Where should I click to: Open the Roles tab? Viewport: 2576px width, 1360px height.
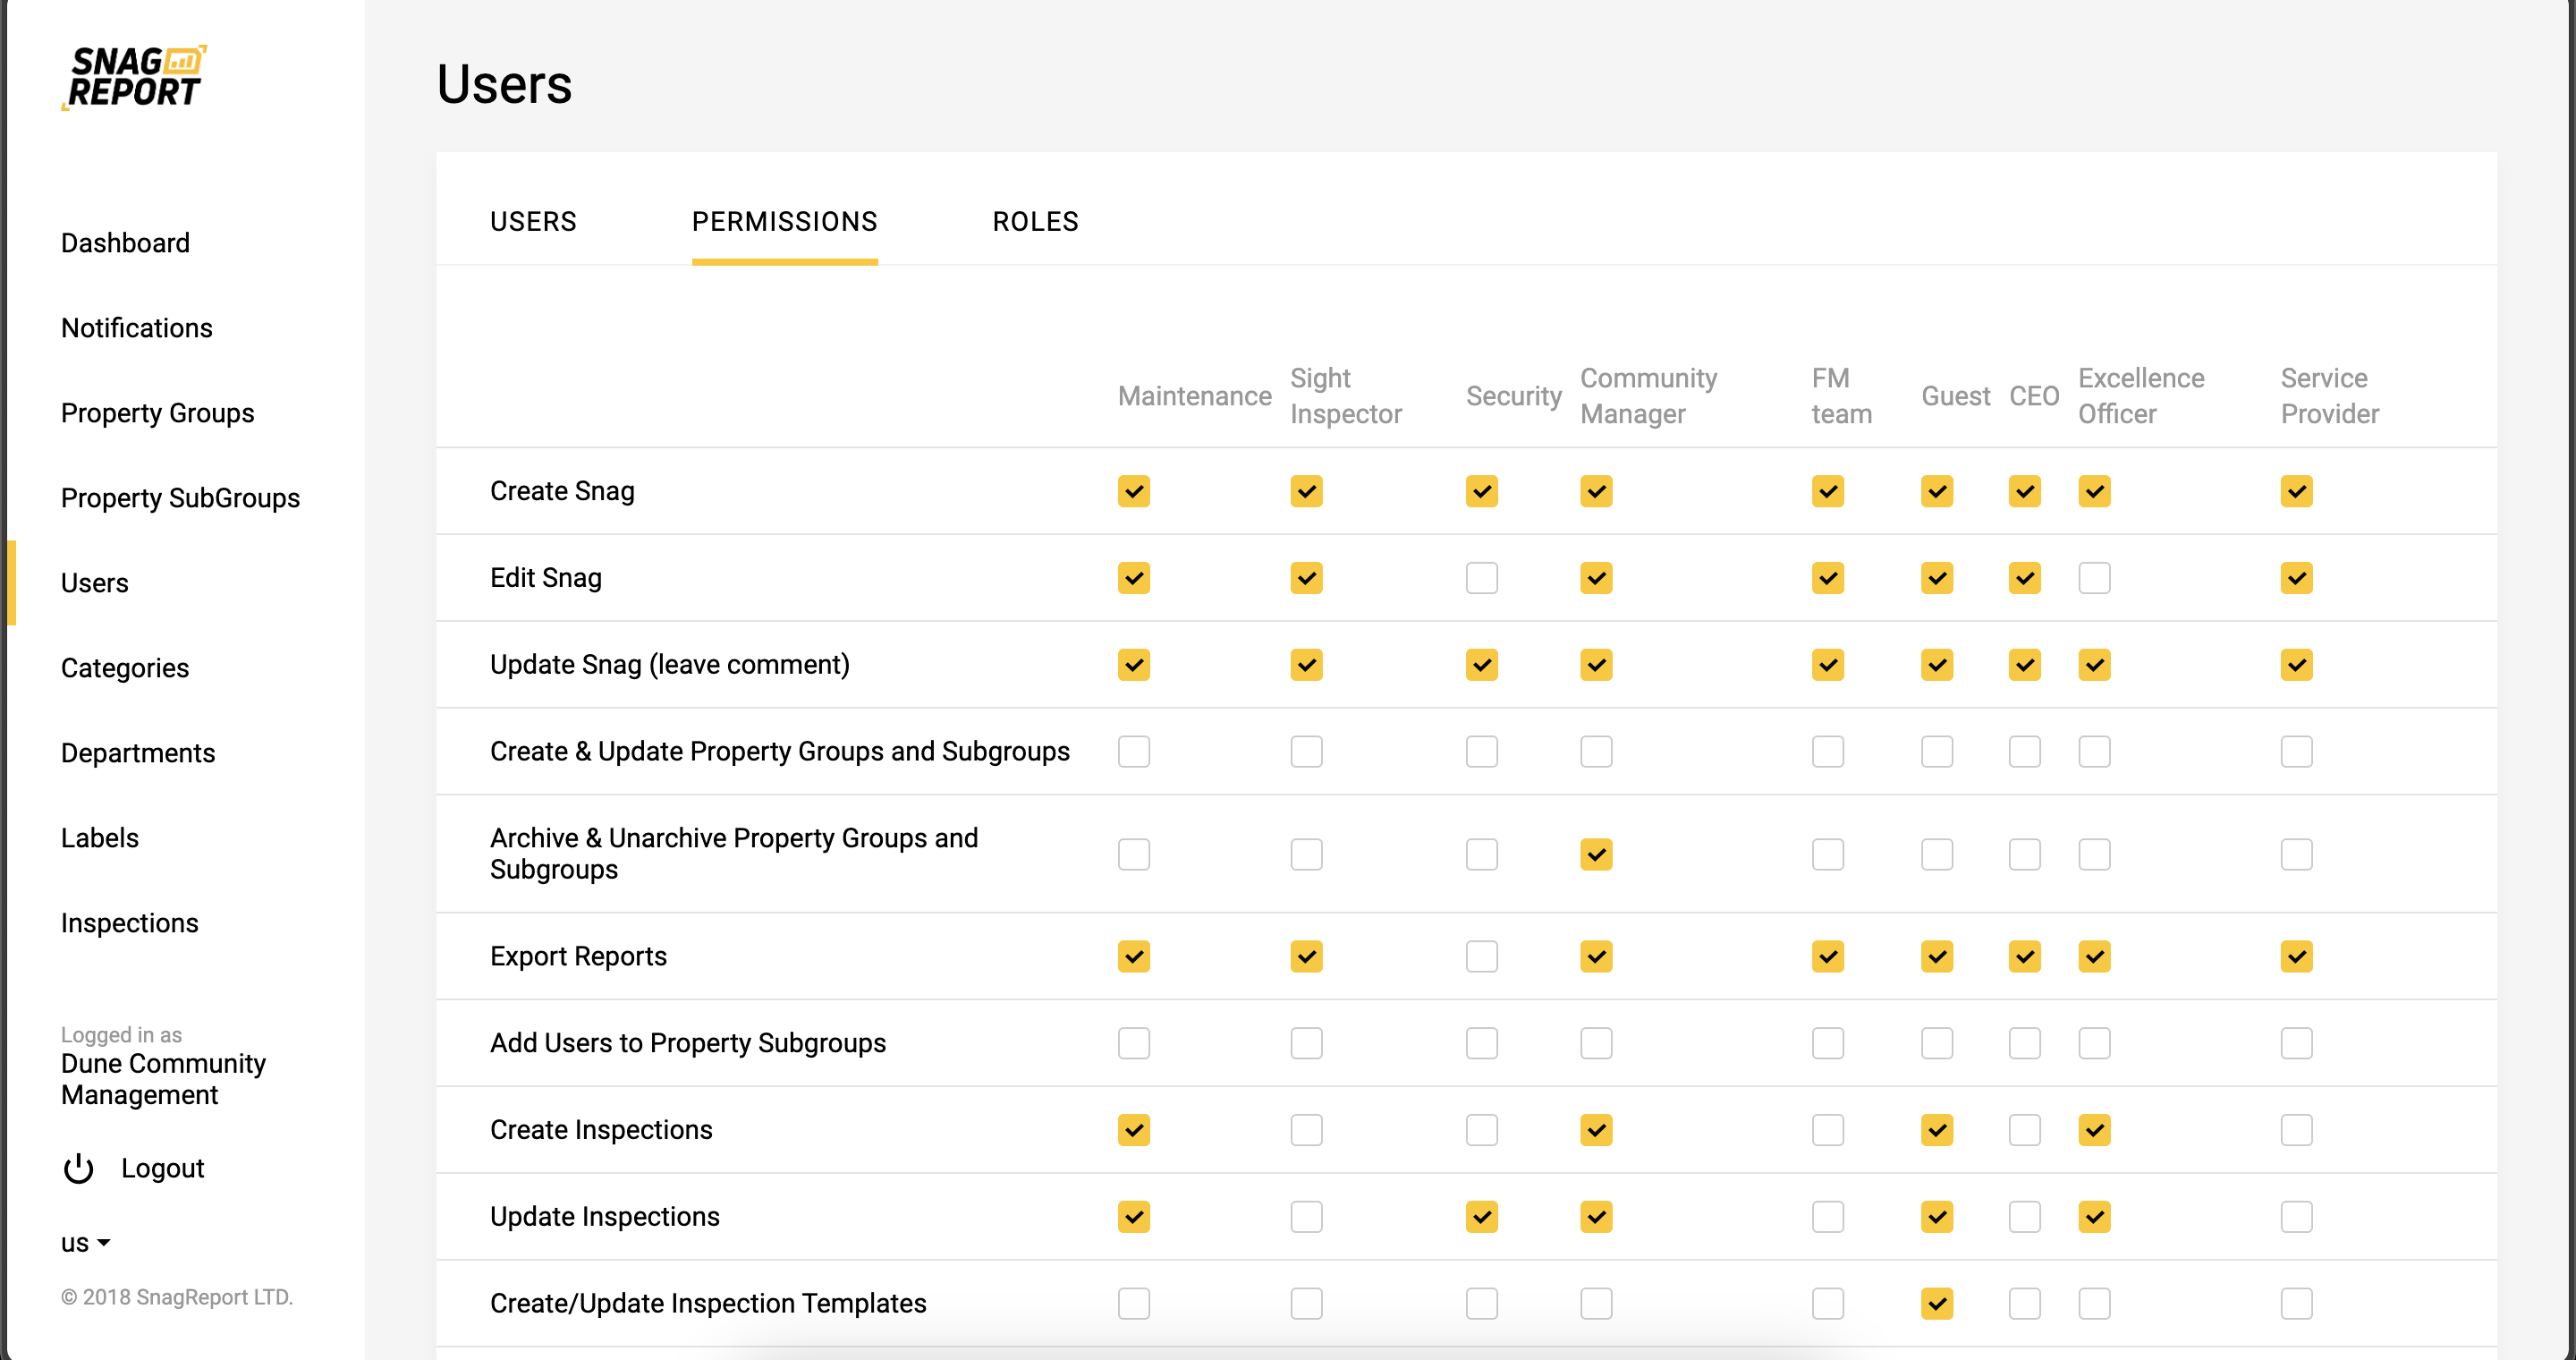[x=1035, y=221]
